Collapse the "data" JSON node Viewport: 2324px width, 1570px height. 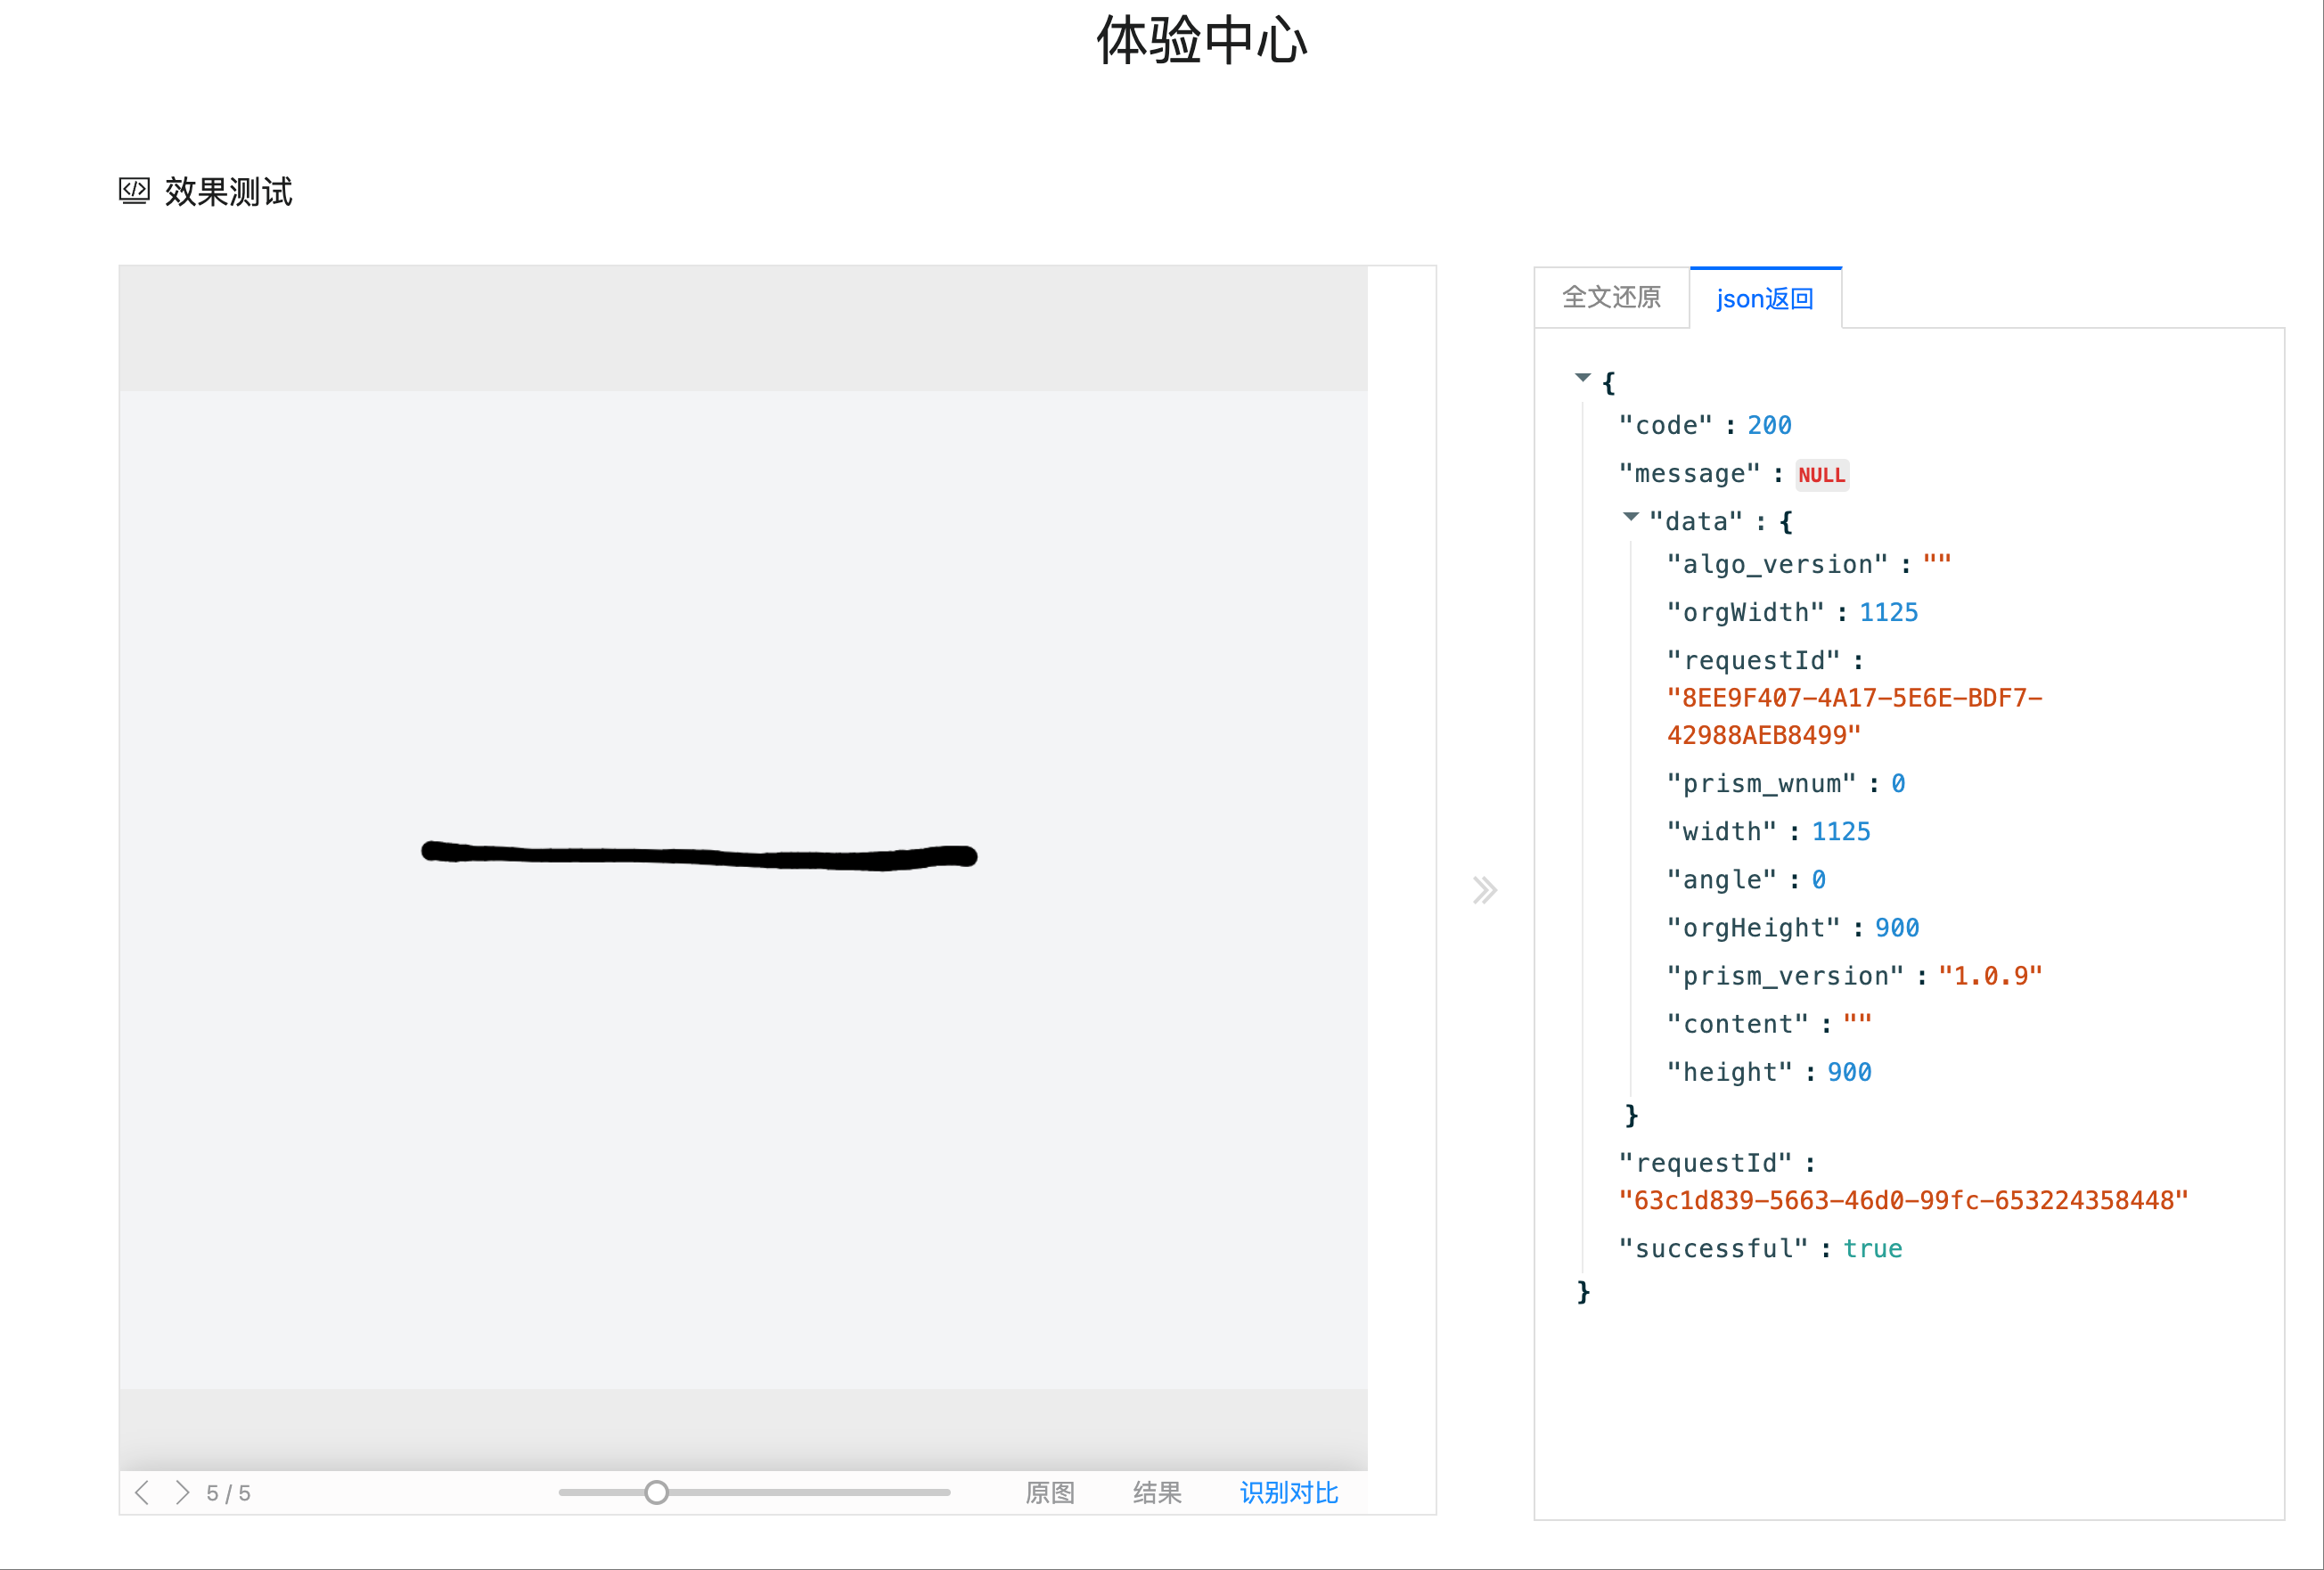tap(1630, 517)
